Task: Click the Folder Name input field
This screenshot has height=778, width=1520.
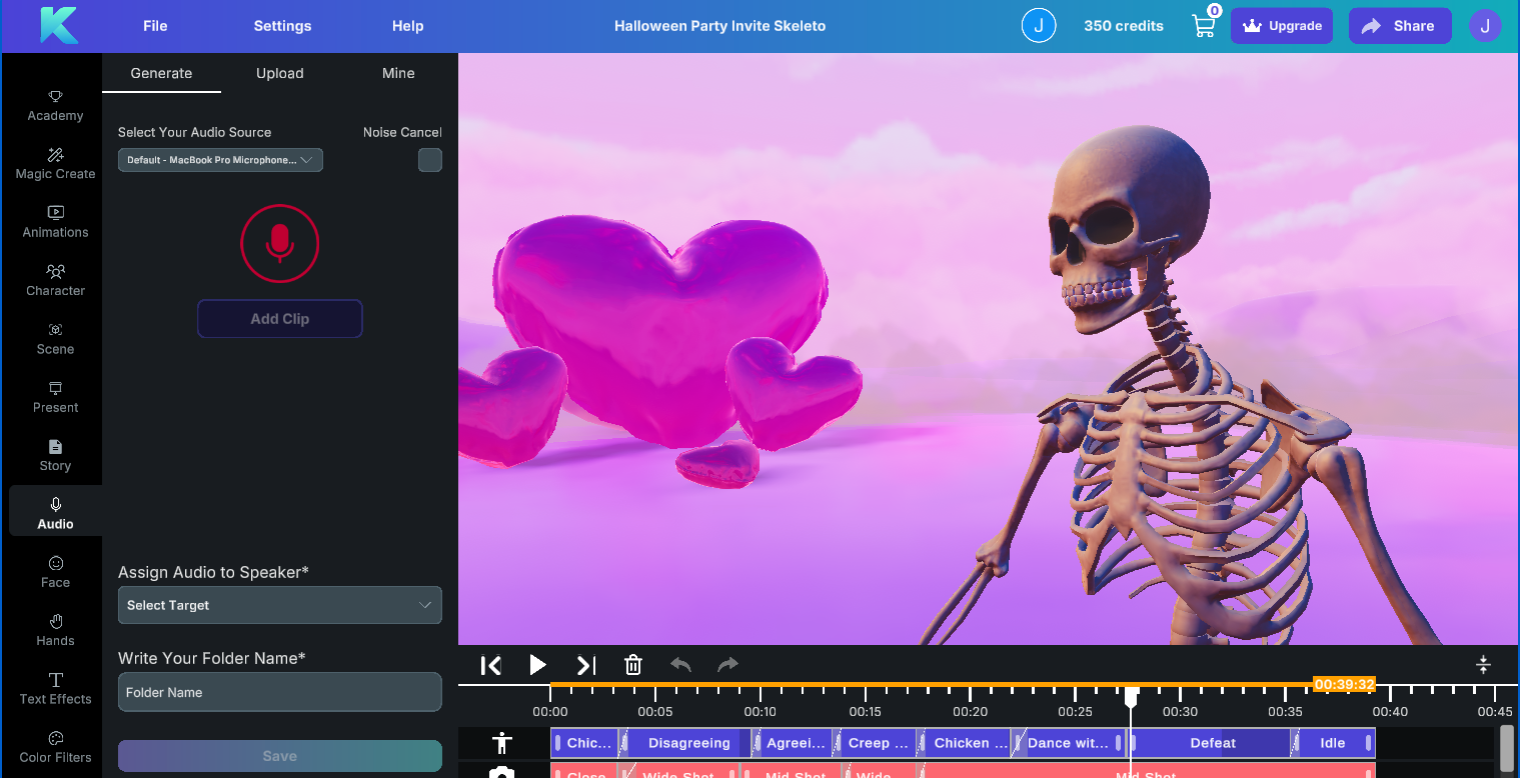Action: pos(279,692)
